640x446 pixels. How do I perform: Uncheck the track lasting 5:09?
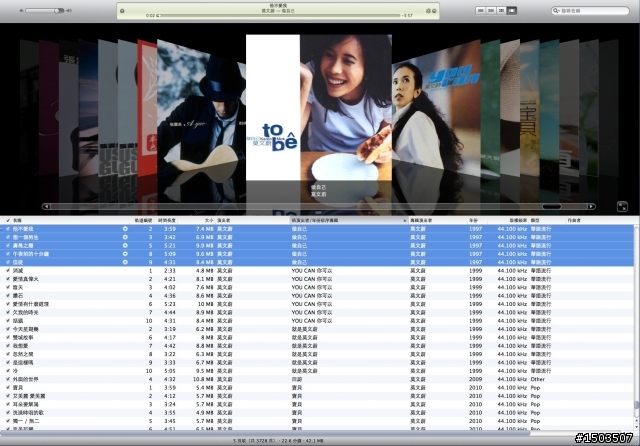pyautogui.click(x=8, y=254)
